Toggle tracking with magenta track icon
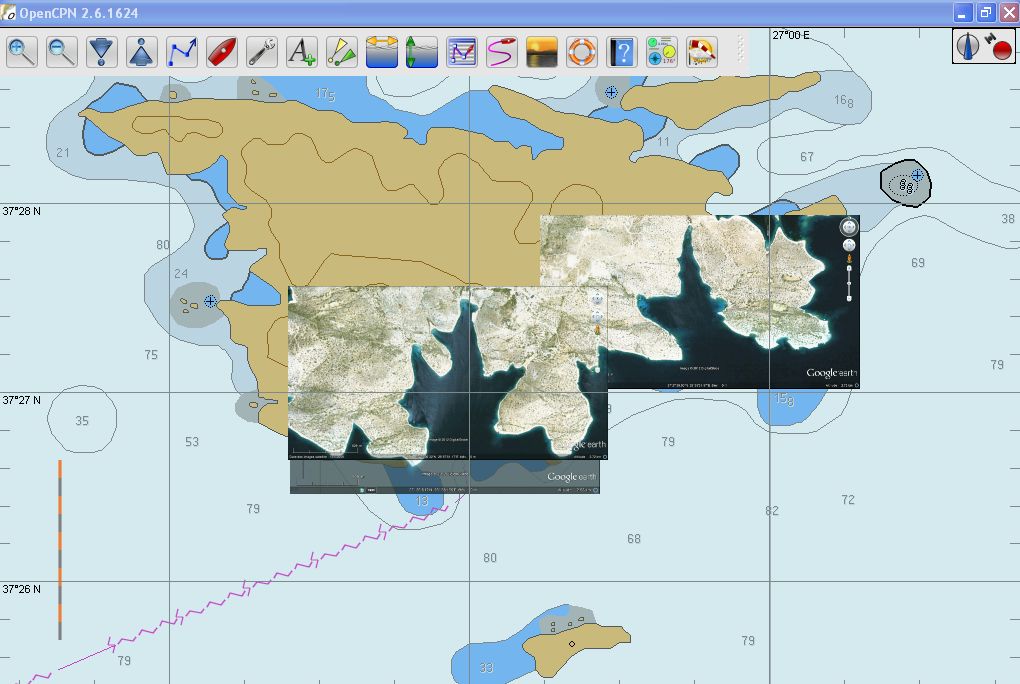 502,52
